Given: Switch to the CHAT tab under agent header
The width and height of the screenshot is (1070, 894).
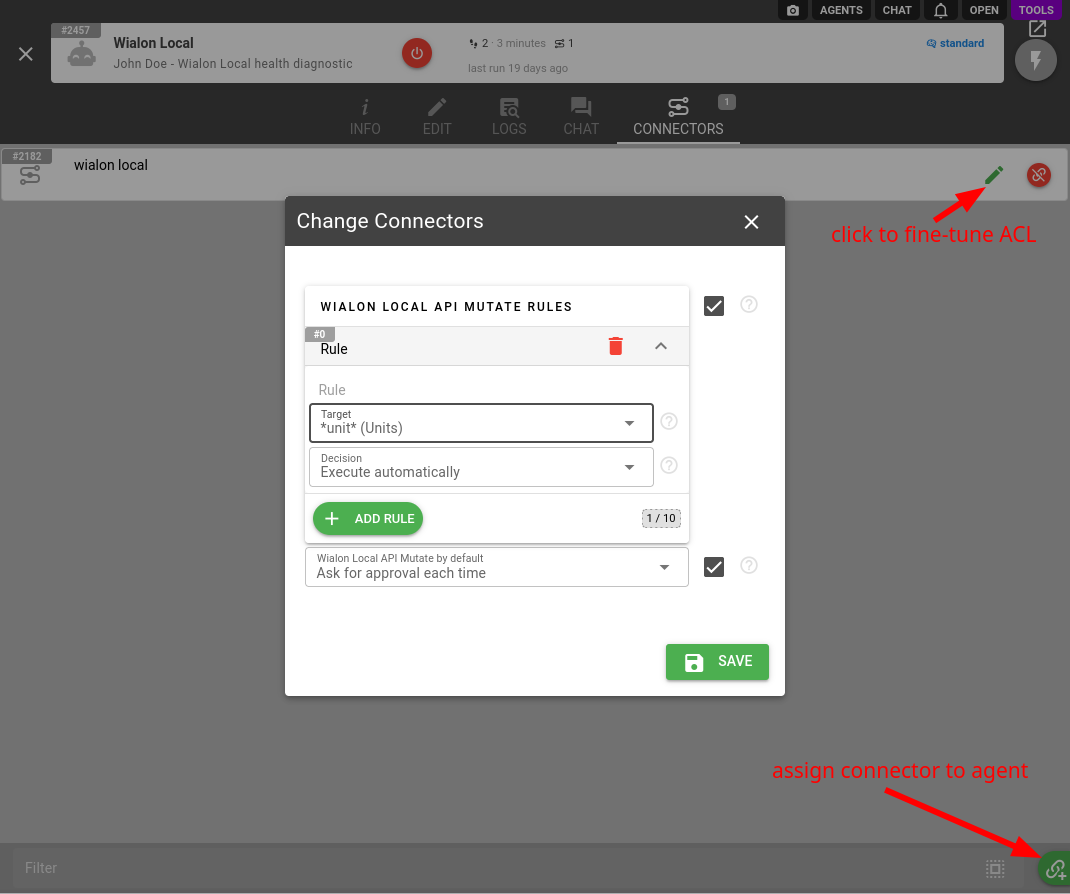Looking at the screenshot, I should pyautogui.click(x=581, y=117).
